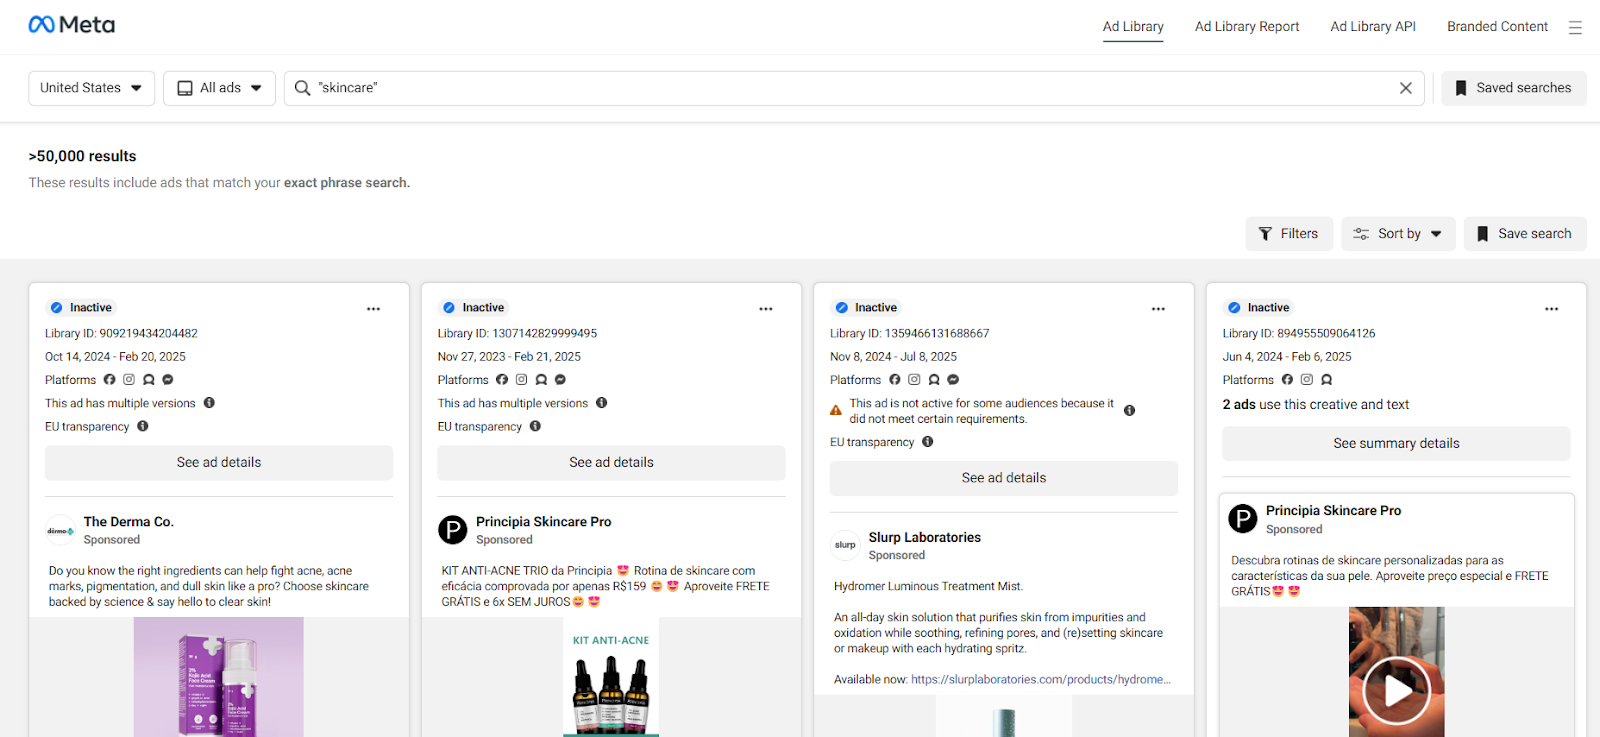
Task: Expand the All ads category dropdown
Action: [x=219, y=88]
